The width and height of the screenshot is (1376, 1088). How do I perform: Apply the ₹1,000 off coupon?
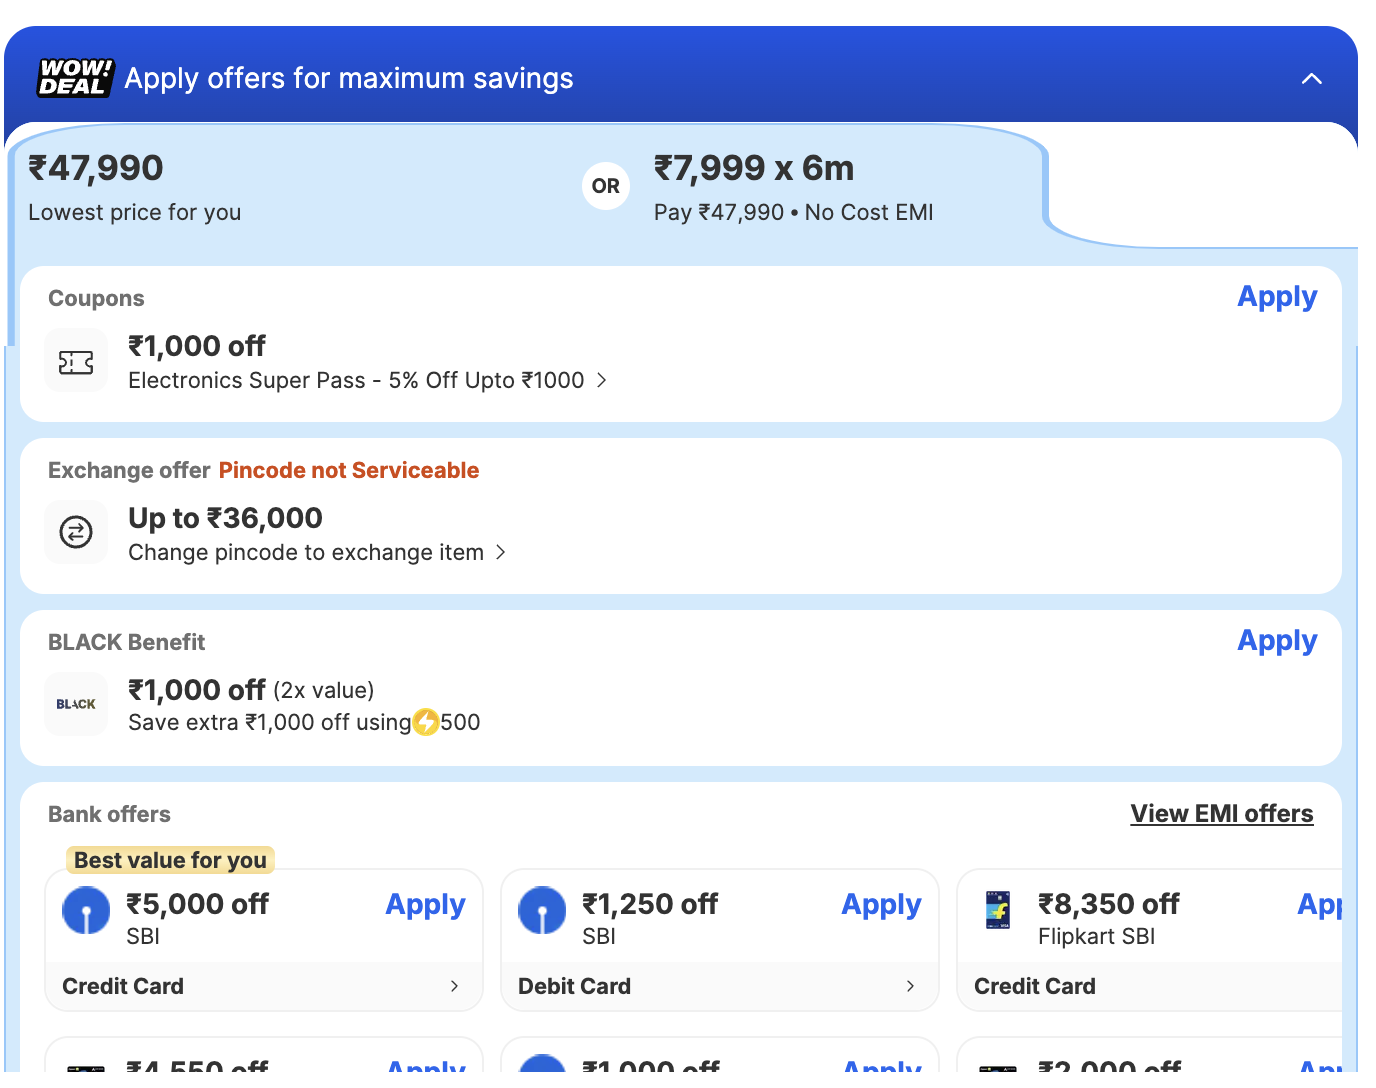pyautogui.click(x=1276, y=297)
